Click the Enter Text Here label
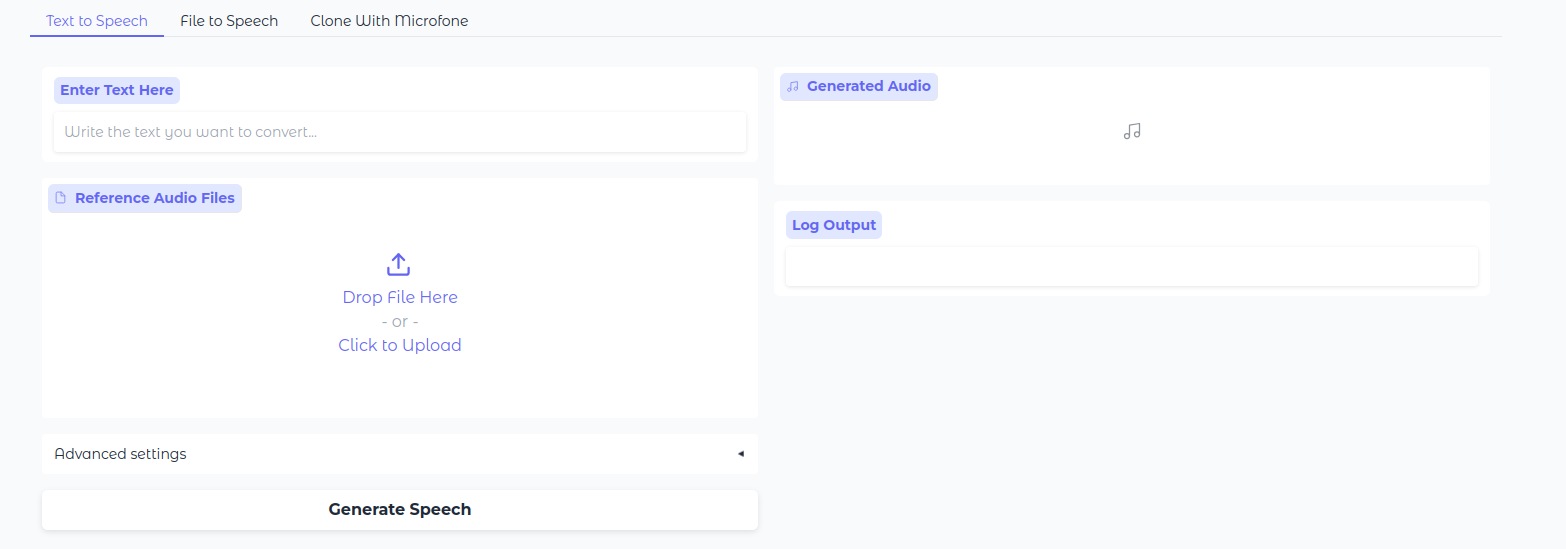This screenshot has height=549, width=1566. click(x=117, y=90)
